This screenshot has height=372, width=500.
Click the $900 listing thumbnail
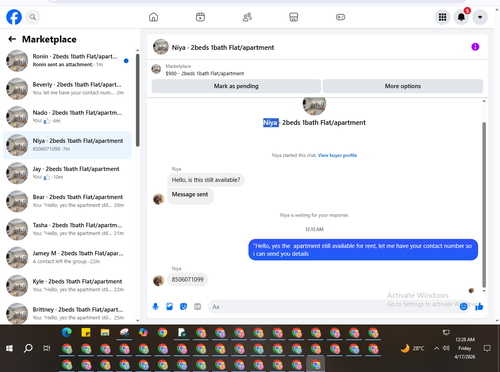[x=156, y=69]
